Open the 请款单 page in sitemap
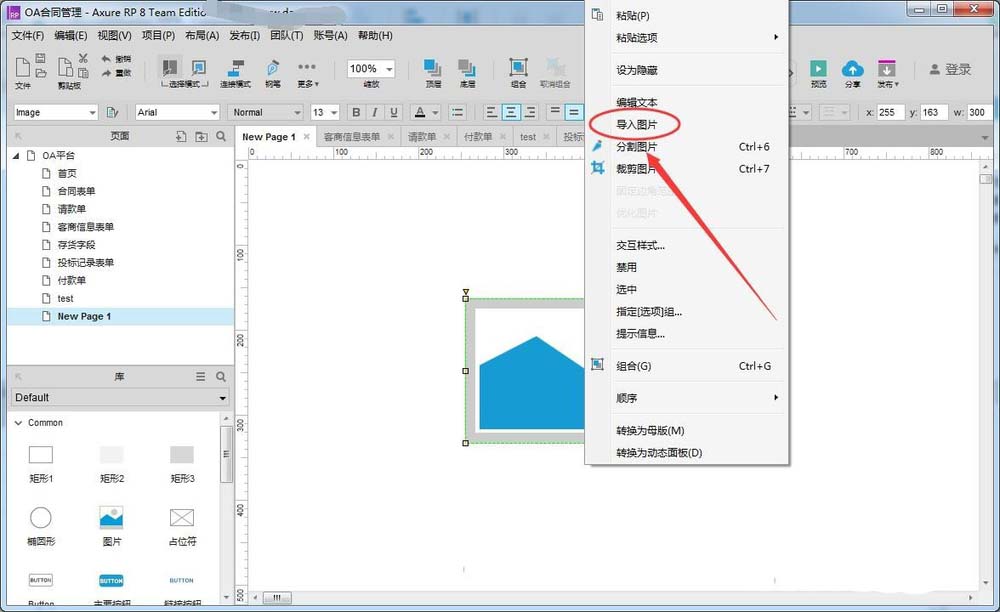Viewport: 1000px width, 612px height. click(70, 208)
